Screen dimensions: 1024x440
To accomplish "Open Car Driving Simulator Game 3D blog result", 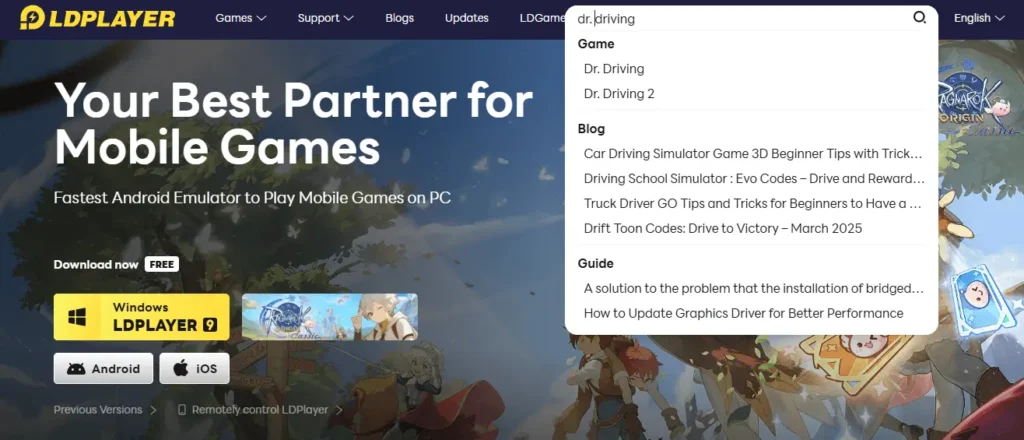I will pyautogui.click(x=753, y=154).
